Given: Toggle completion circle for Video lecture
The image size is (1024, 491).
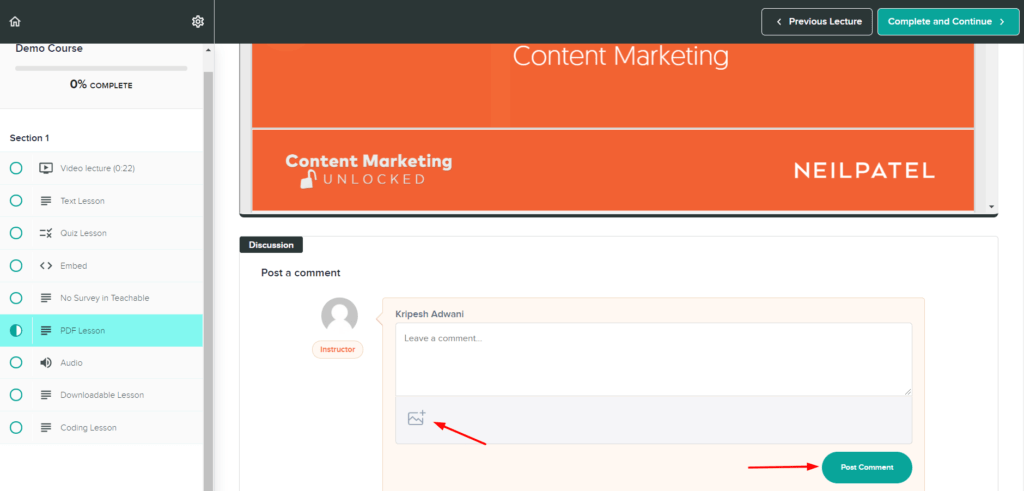Looking at the screenshot, I should point(16,168).
